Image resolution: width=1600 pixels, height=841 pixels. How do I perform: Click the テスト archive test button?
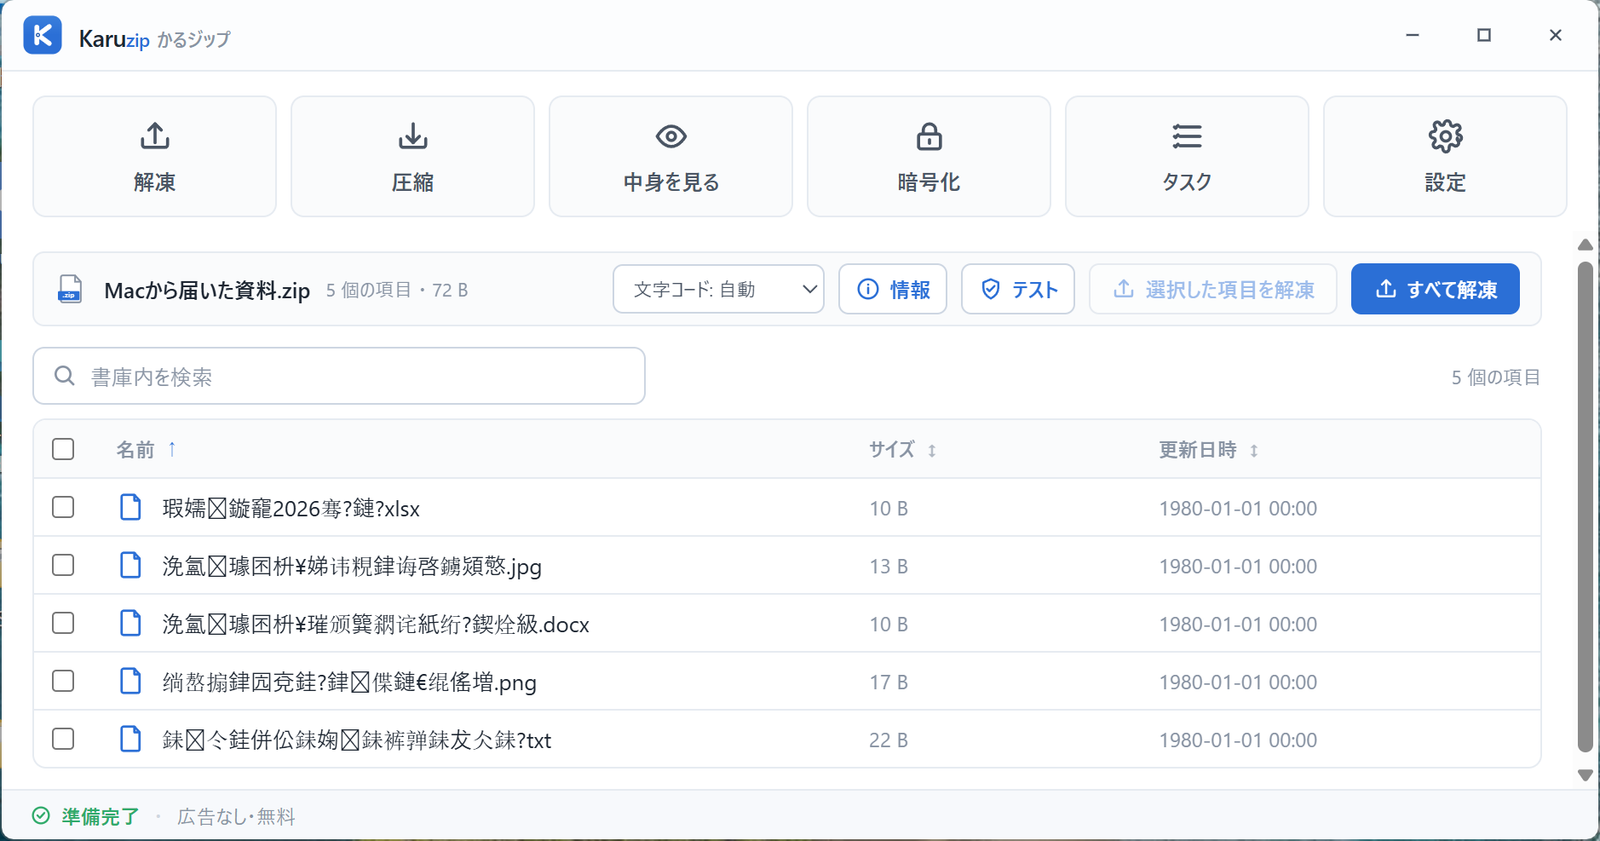coord(1018,289)
